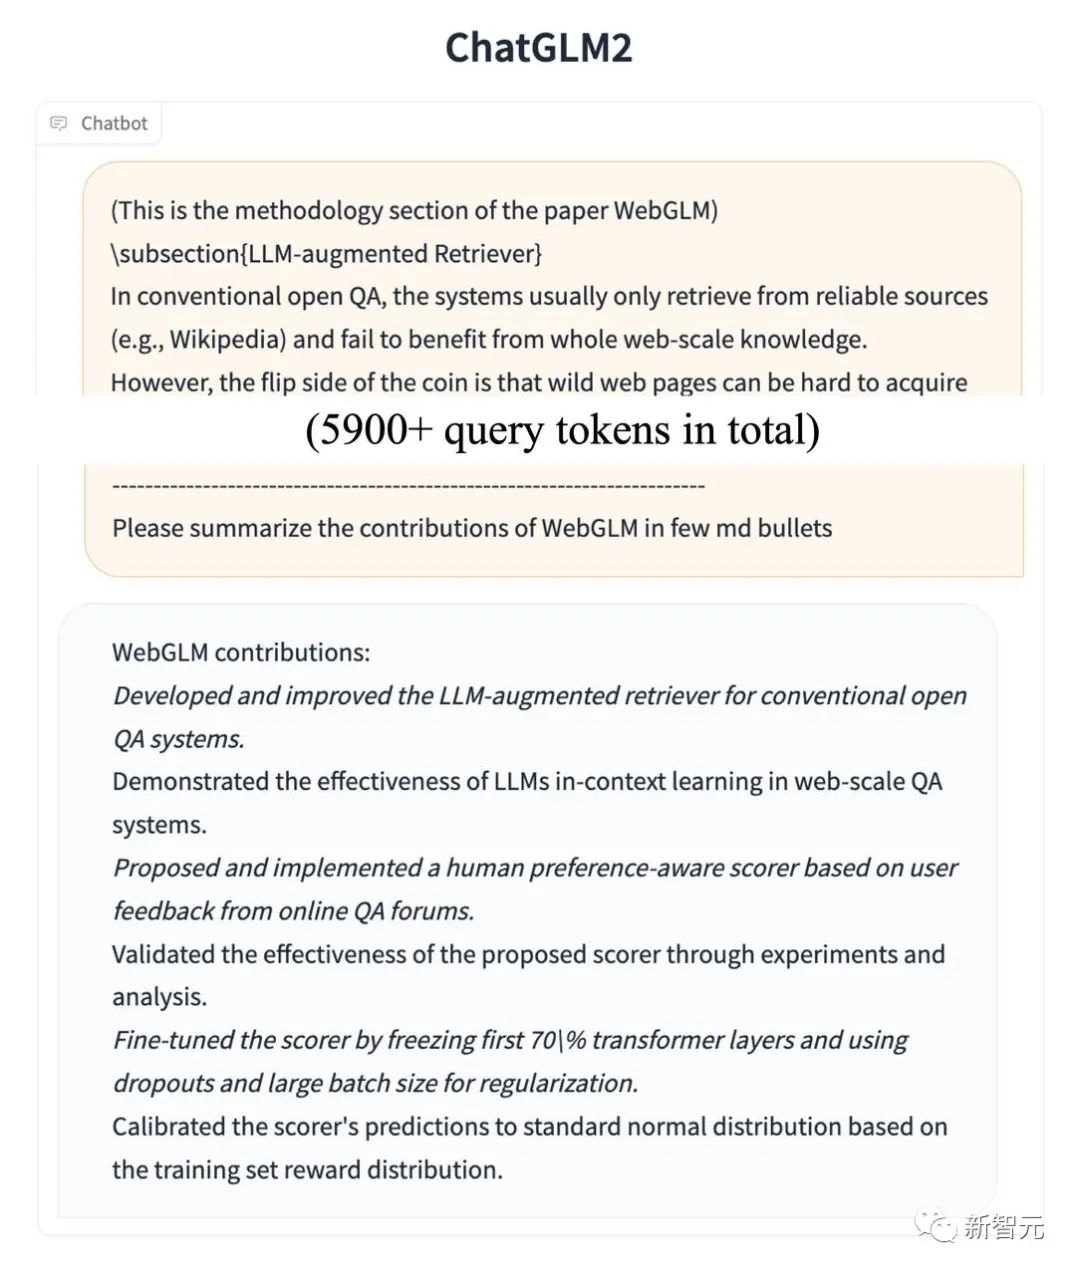
Task: Click the ChatGLM2 page title
Action: point(539,47)
